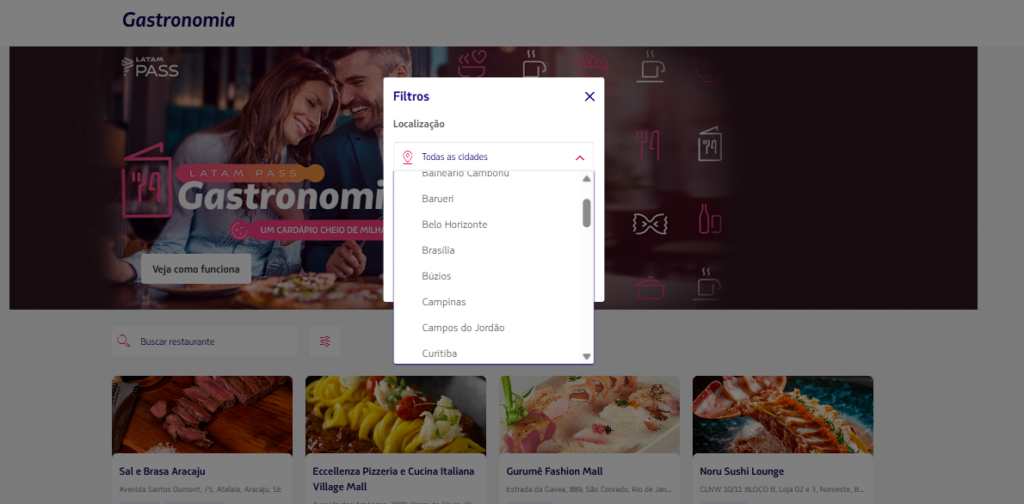Click the city list scrollbar thumb
Image resolution: width=1024 pixels, height=504 pixels.
click(x=587, y=212)
